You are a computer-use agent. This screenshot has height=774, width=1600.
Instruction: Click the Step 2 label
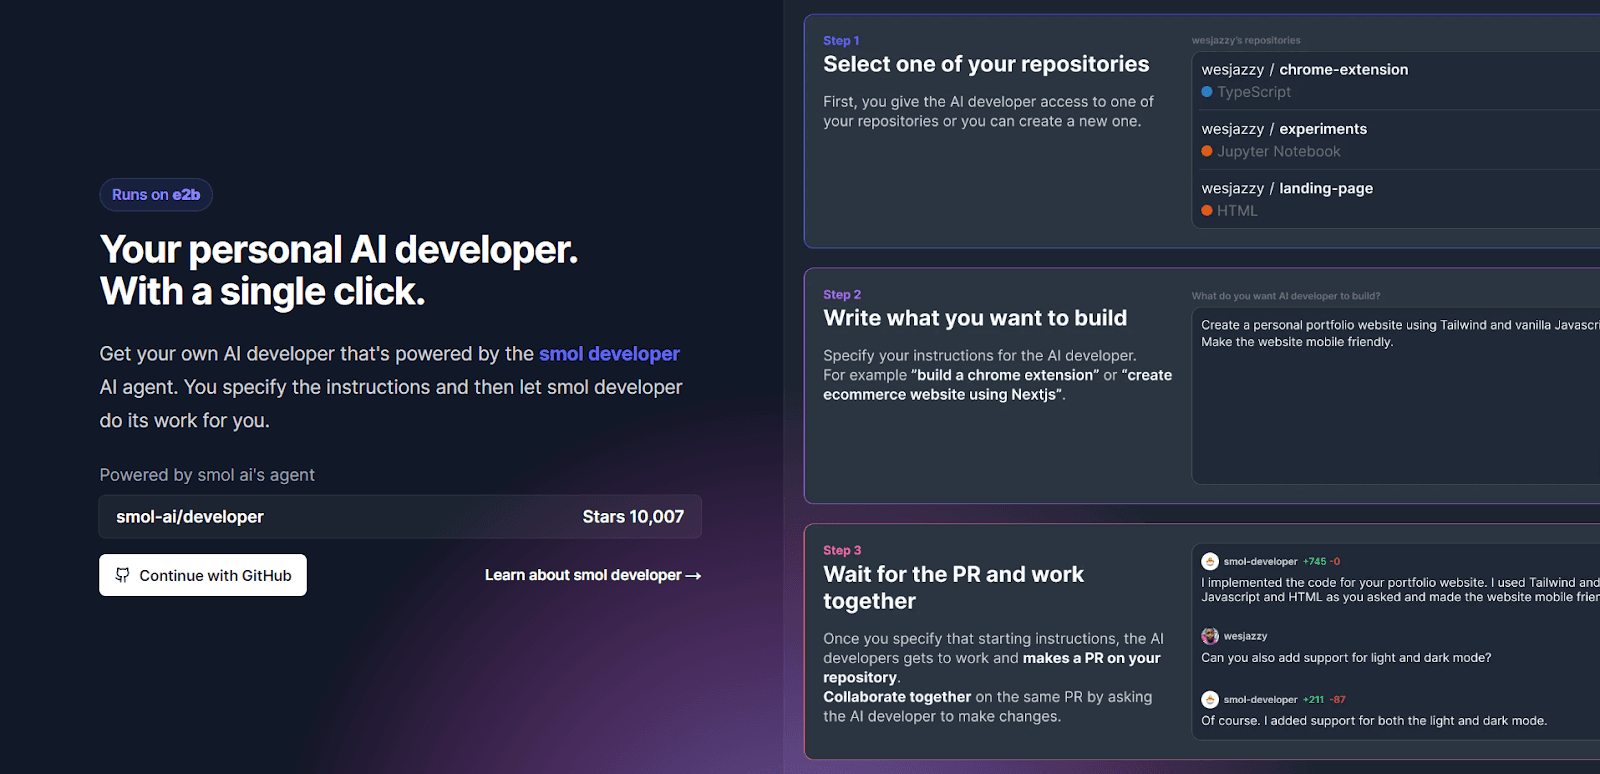pyautogui.click(x=842, y=295)
